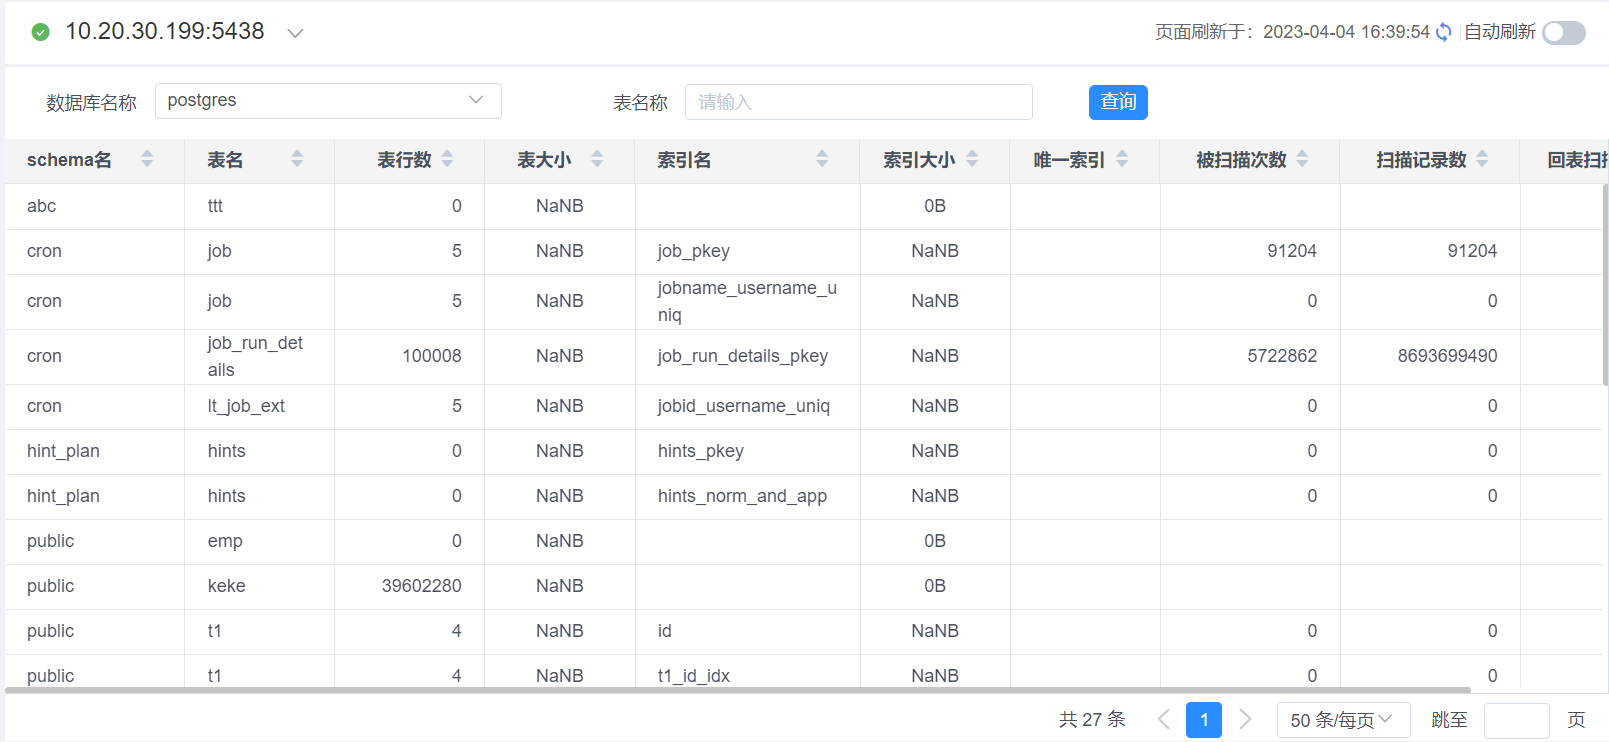This screenshot has width=1609, height=742.
Task: Sort by 被扫描次数 column arrows
Action: [1302, 159]
